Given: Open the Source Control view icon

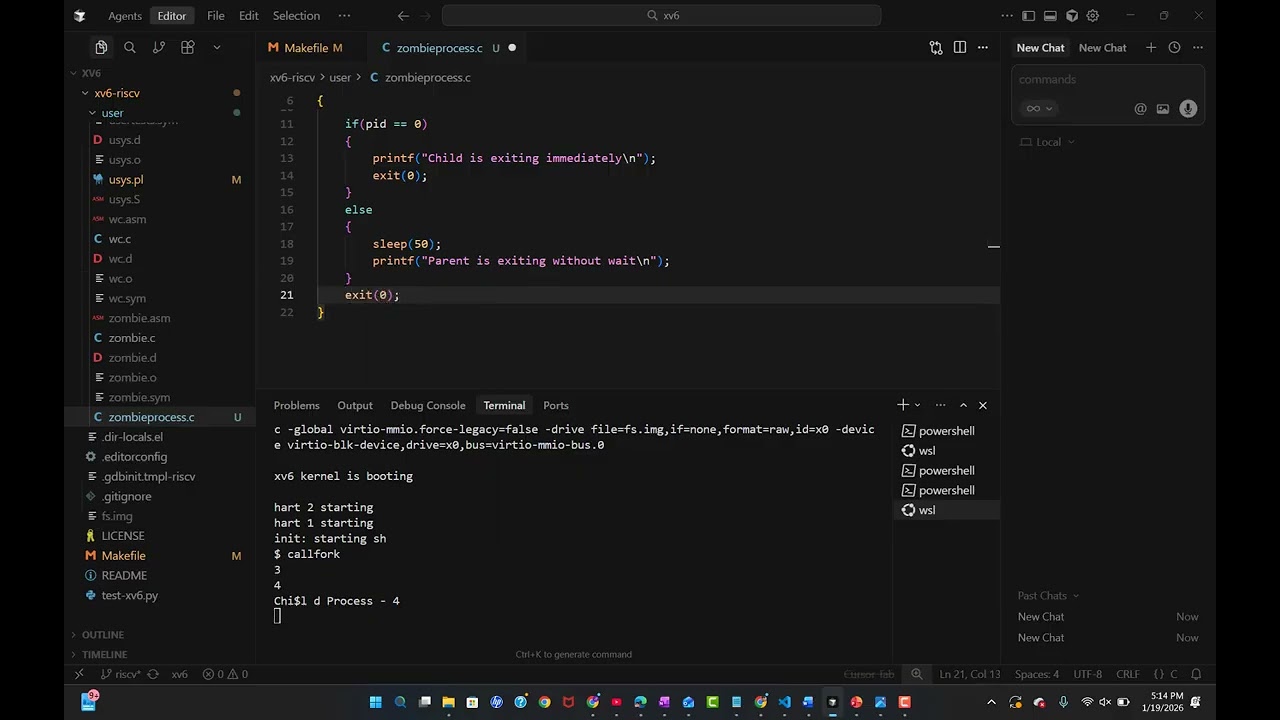Looking at the screenshot, I should click(x=158, y=47).
